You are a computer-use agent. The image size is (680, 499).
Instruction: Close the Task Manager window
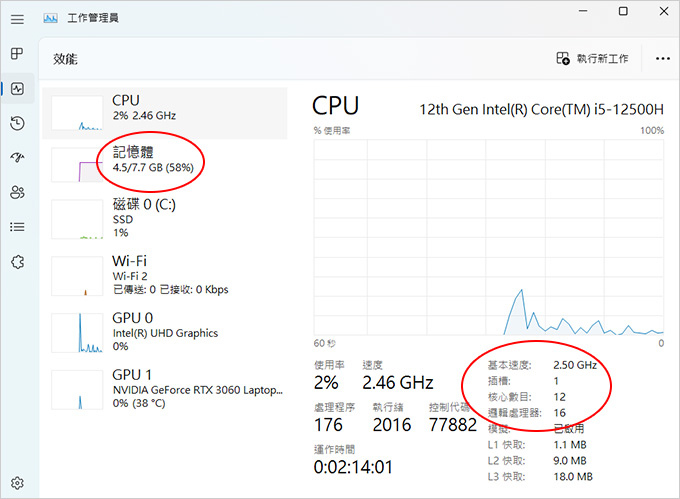pos(664,11)
